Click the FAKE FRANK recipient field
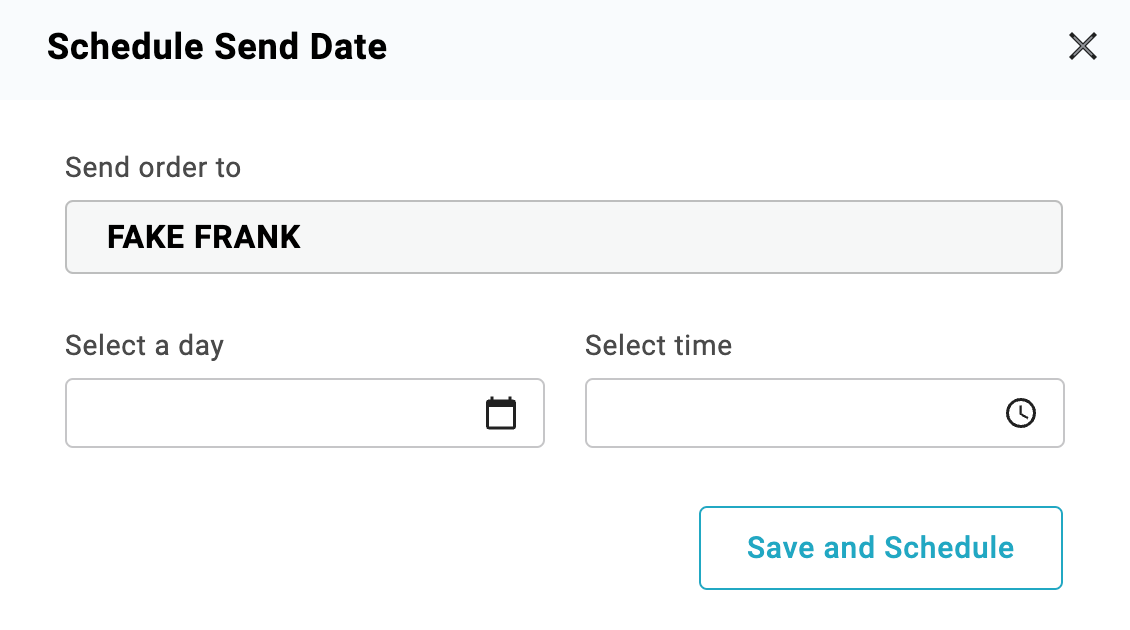The image size is (1130, 630). (563, 237)
